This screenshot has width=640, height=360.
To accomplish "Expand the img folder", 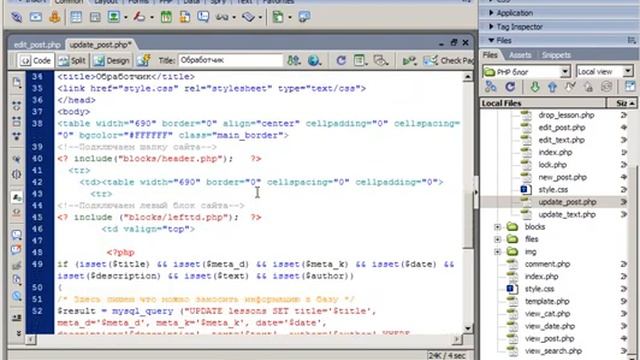I will [498, 252].
